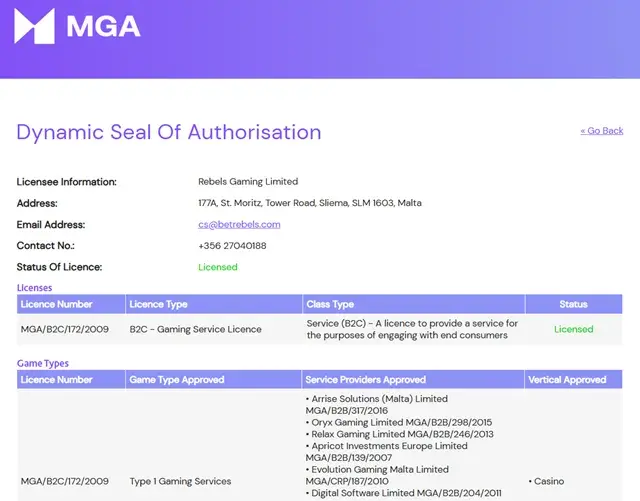Click the Oryx Gaming Limited provider entry

click(399, 422)
